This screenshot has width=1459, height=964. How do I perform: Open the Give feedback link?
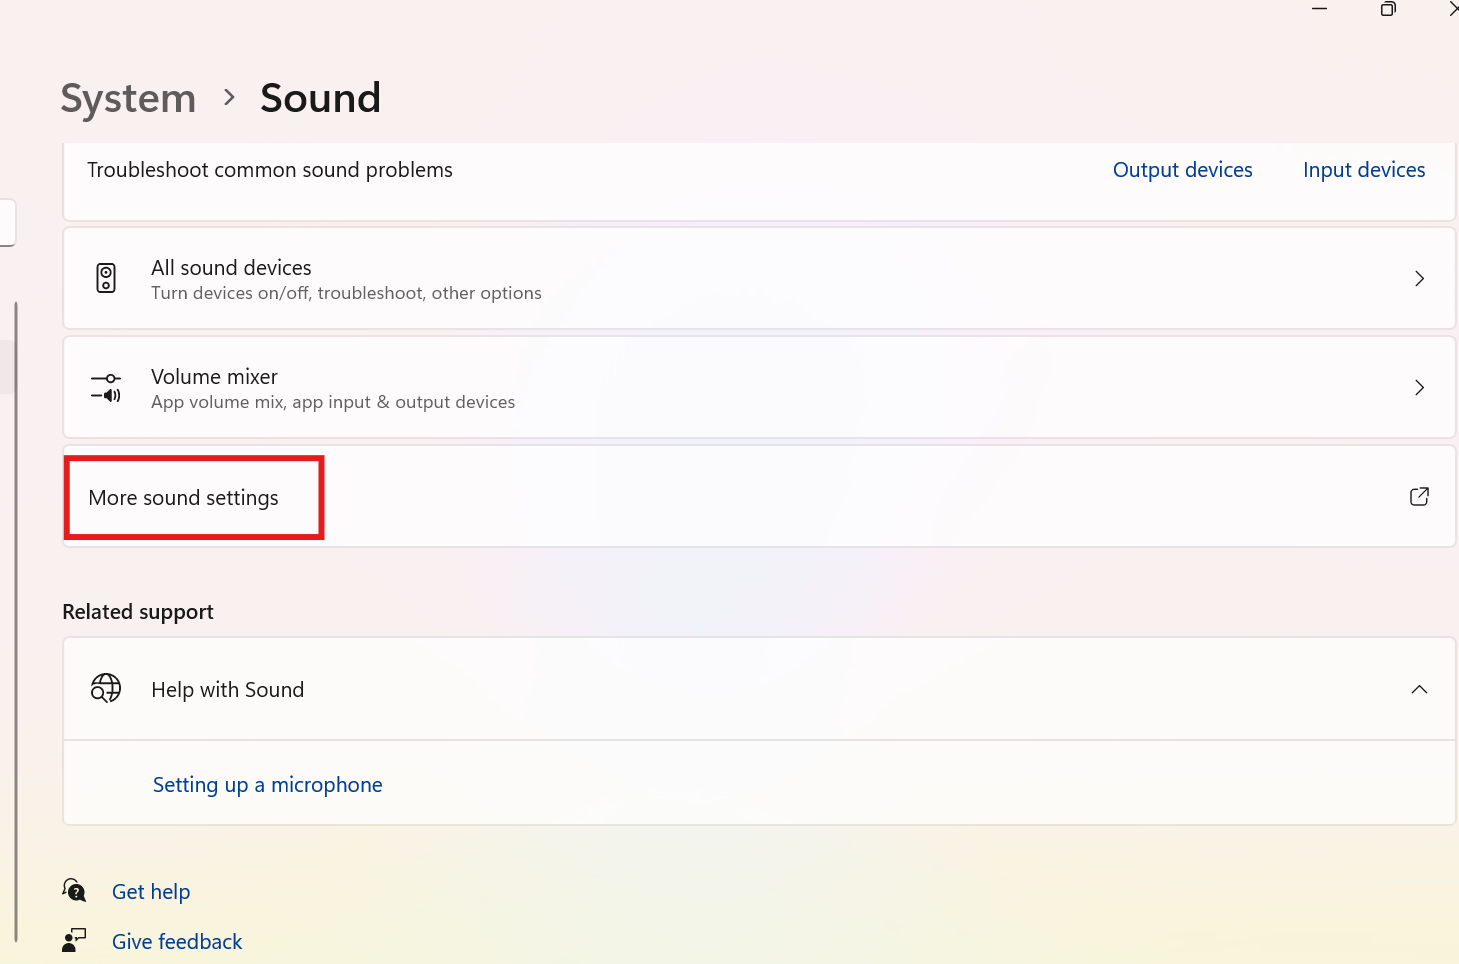[x=177, y=942]
